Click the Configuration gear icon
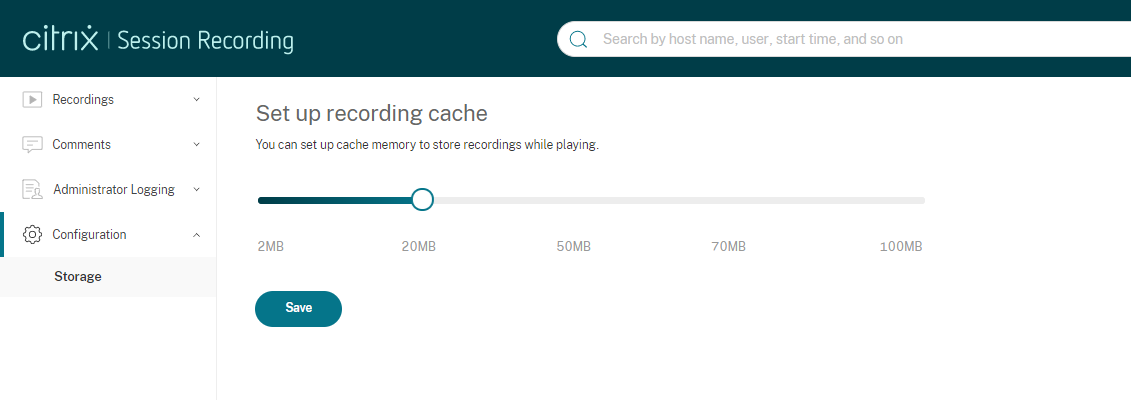The width and height of the screenshot is (1131, 400). coord(32,234)
